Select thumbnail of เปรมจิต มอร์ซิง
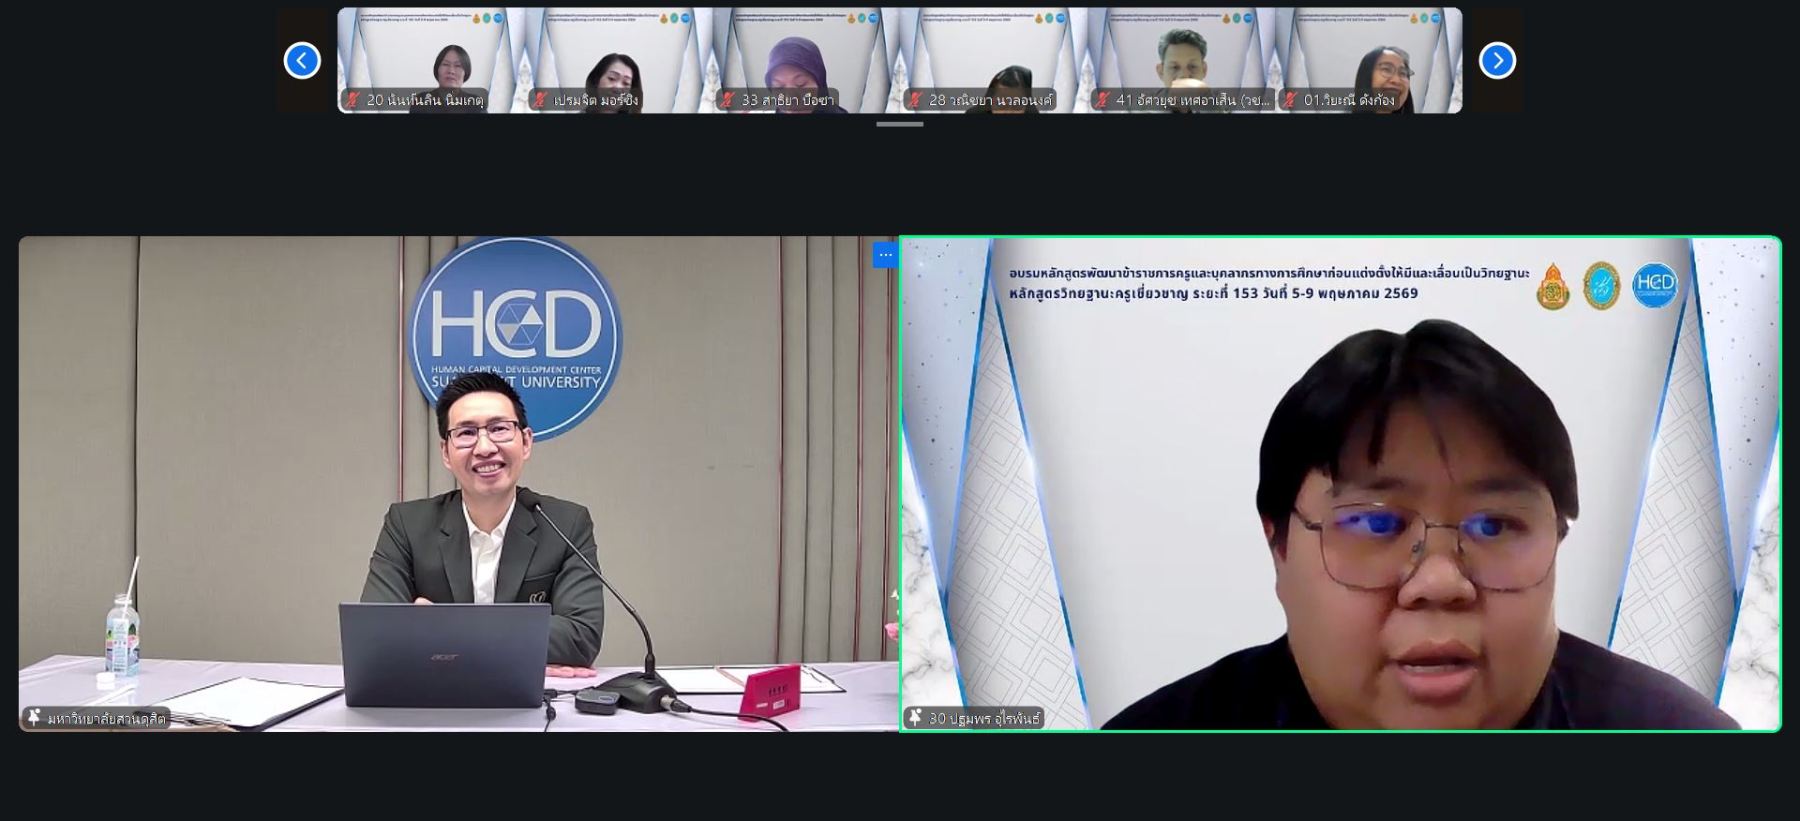 pos(618,61)
